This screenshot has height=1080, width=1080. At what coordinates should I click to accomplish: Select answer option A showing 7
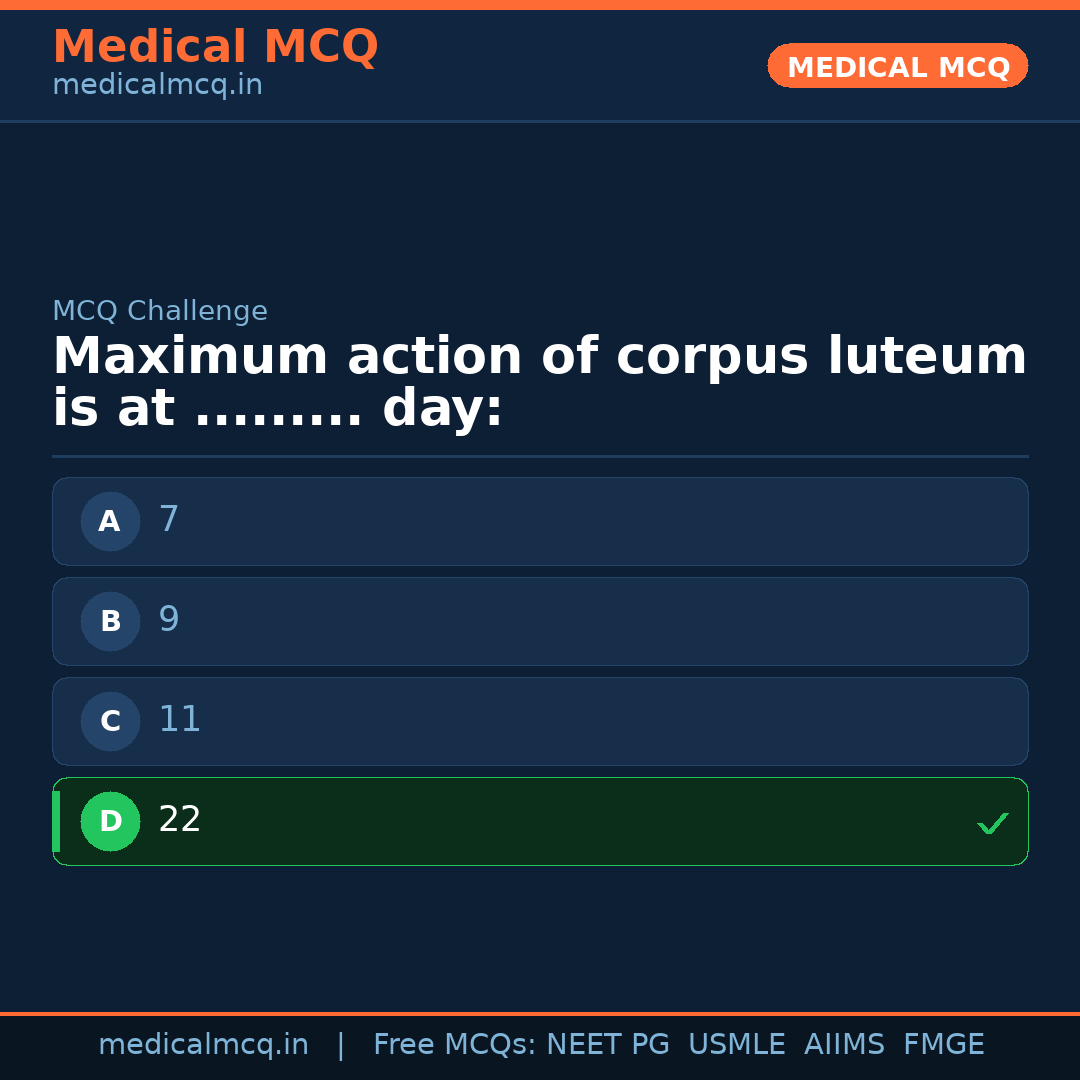click(x=540, y=521)
